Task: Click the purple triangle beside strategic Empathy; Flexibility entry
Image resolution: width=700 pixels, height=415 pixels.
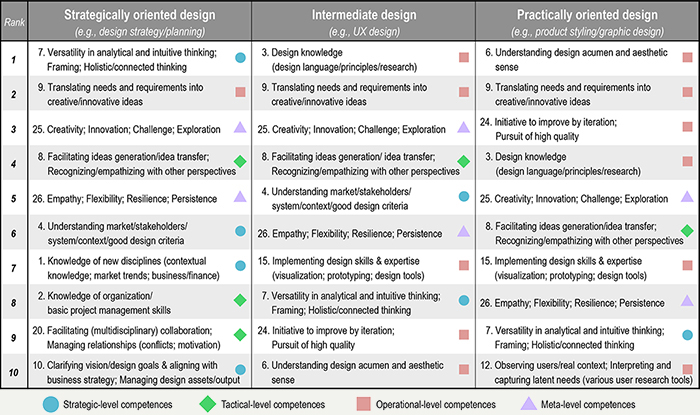Action: (x=240, y=196)
